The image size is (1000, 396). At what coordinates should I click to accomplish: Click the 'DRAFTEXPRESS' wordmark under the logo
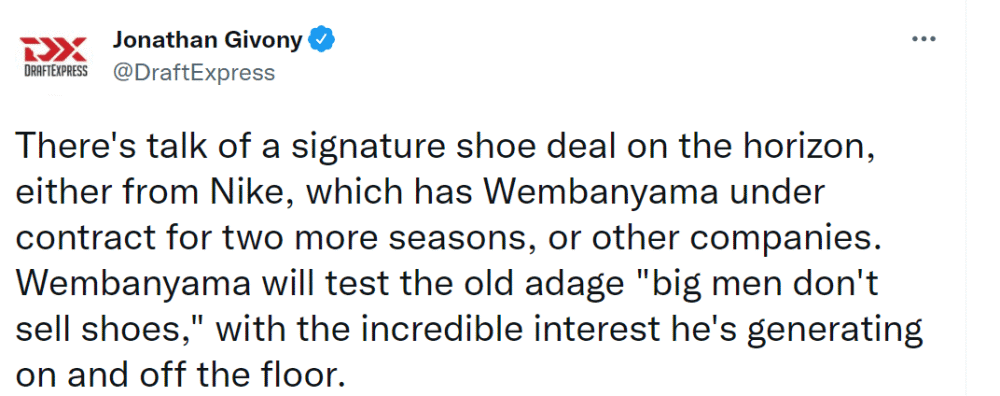(53, 71)
